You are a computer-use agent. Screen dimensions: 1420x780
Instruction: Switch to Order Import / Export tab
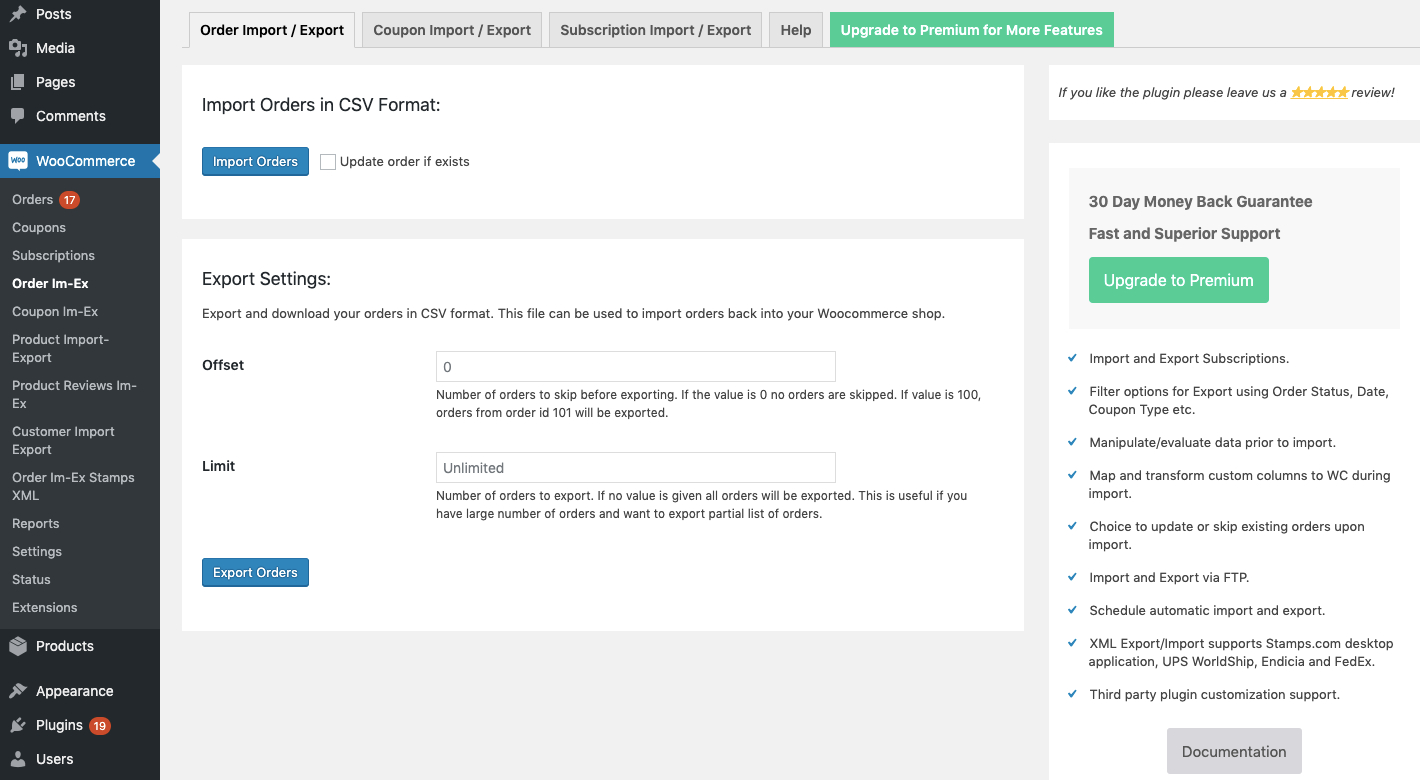click(x=272, y=30)
